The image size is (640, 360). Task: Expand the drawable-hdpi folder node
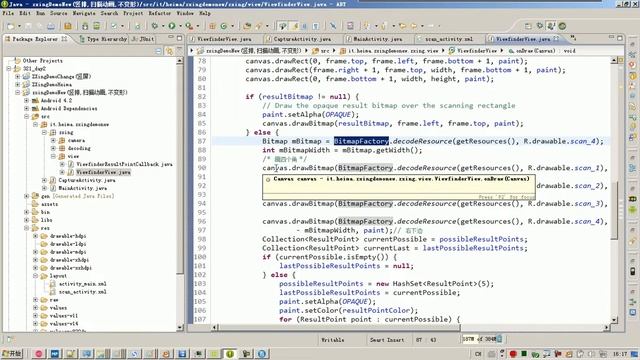(x=36, y=236)
